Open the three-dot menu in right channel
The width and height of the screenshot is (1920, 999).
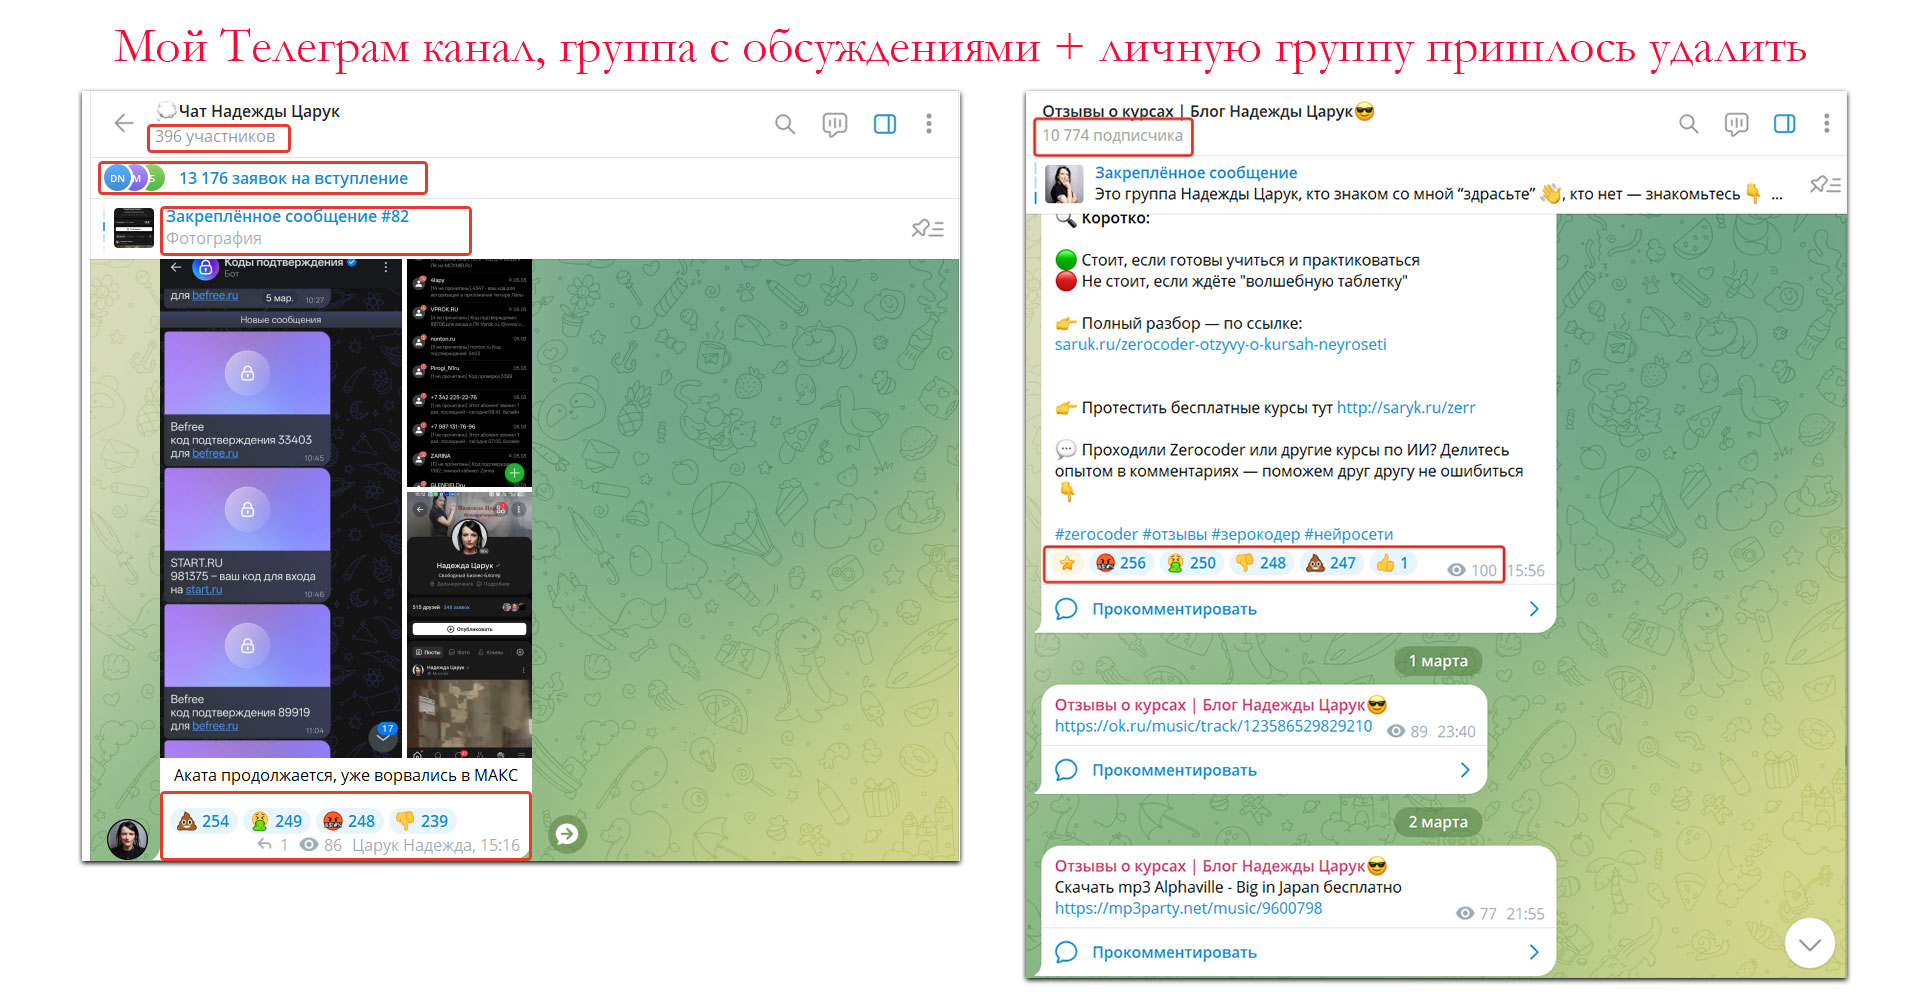pyautogui.click(x=1826, y=124)
